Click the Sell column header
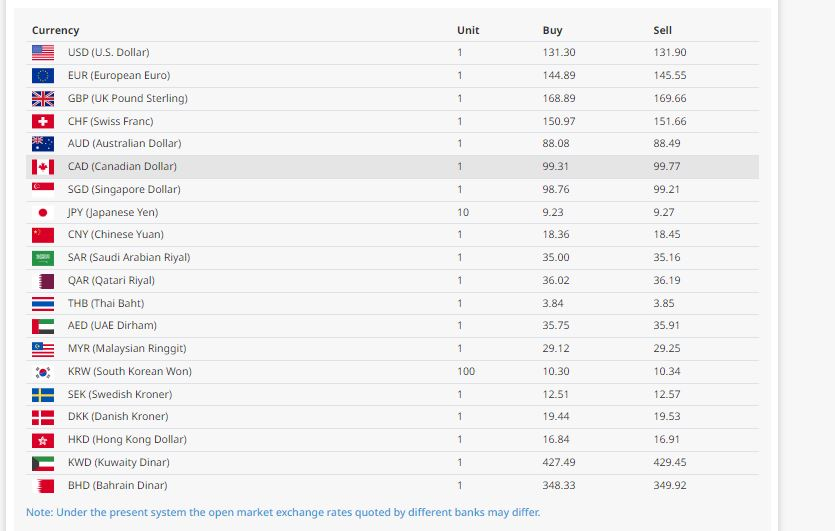Image resolution: width=835 pixels, height=531 pixels. (x=662, y=30)
